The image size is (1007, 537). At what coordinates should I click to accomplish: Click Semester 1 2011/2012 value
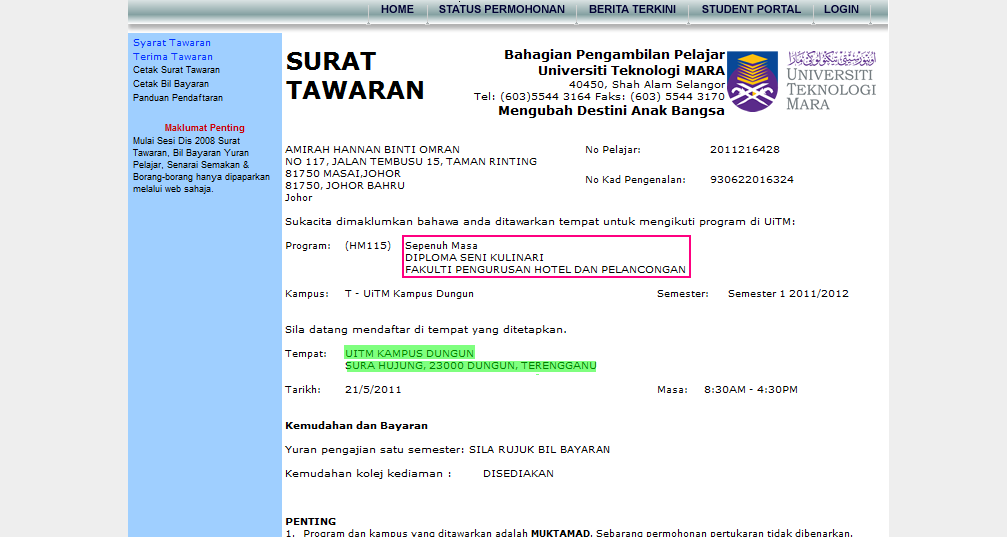(788, 294)
